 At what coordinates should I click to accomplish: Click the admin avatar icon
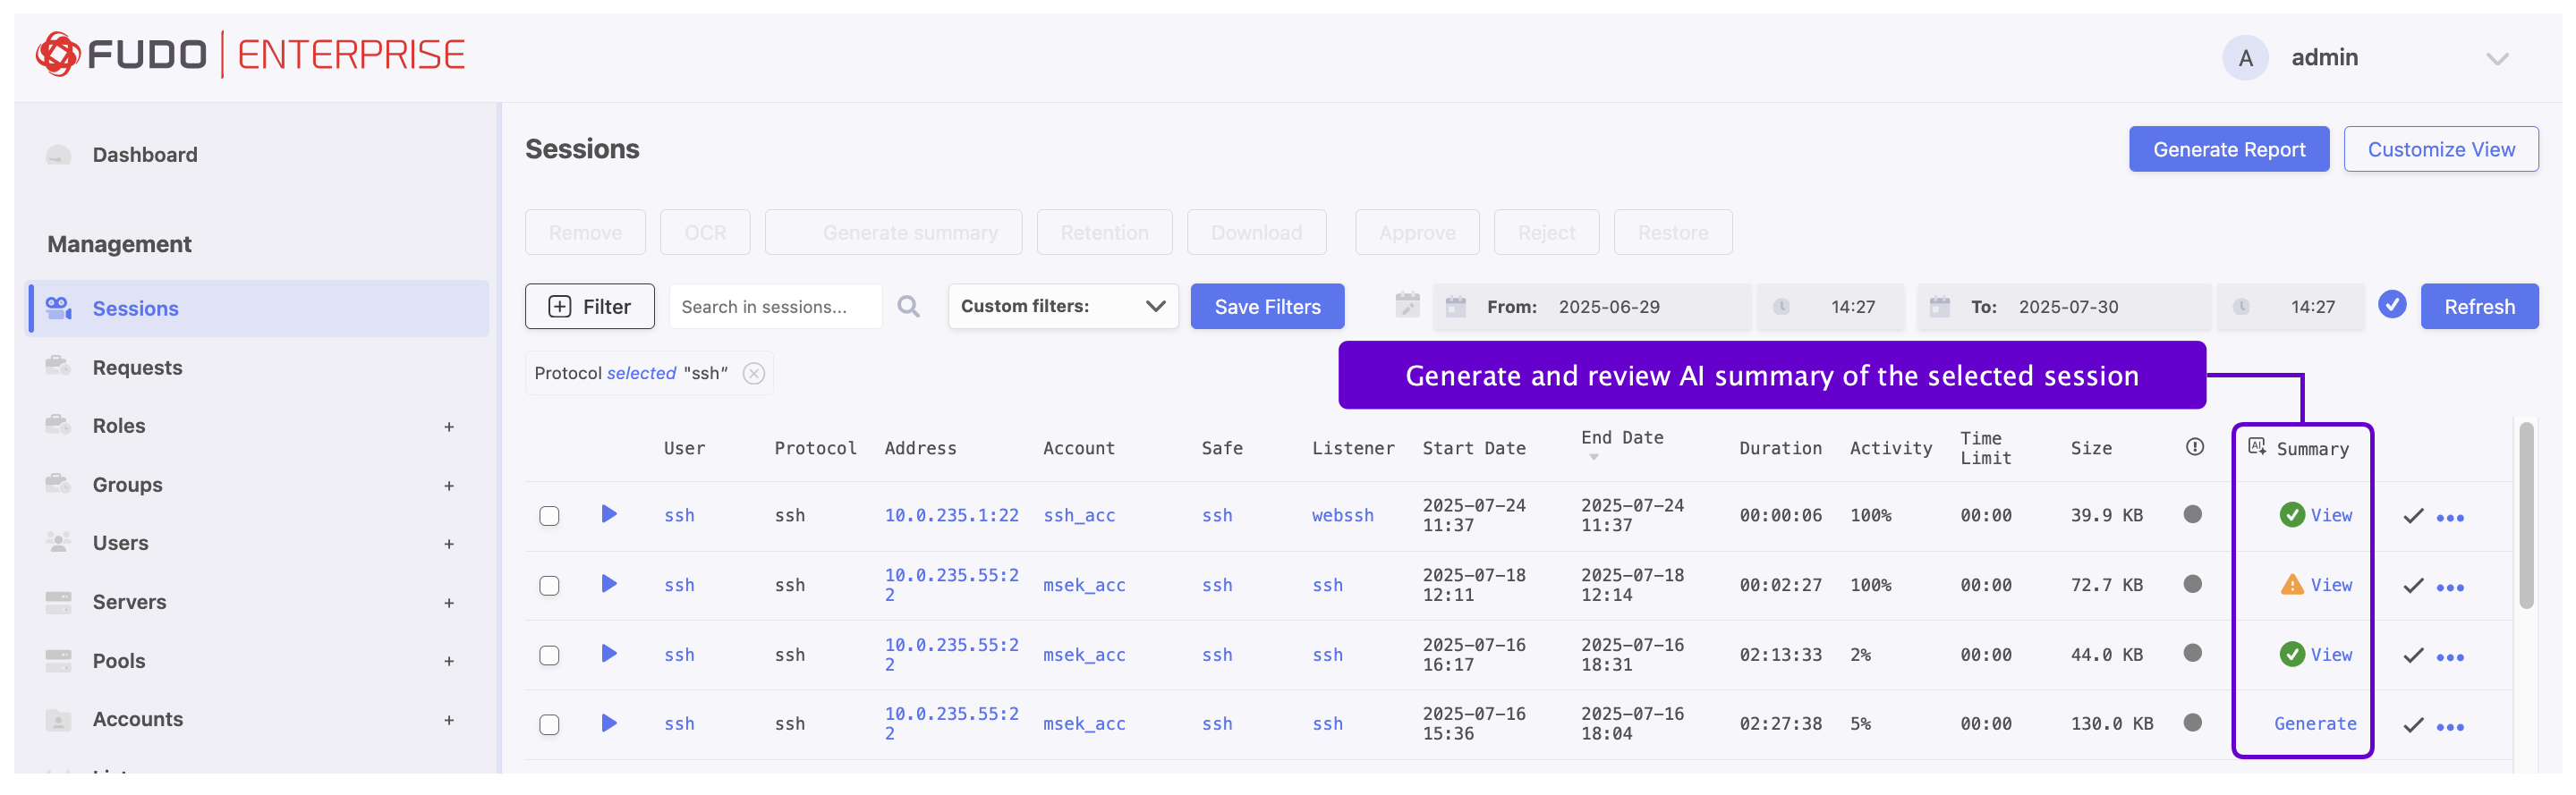pyautogui.click(x=2244, y=58)
